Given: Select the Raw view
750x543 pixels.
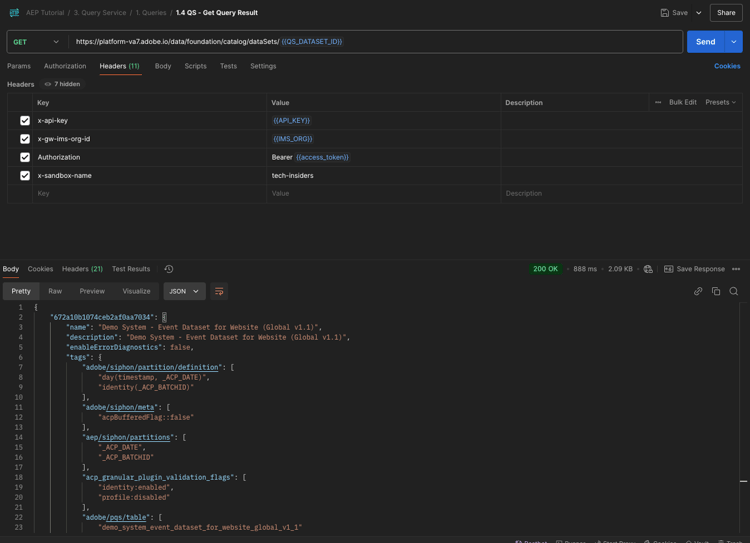Looking at the screenshot, I should [55, 291].
